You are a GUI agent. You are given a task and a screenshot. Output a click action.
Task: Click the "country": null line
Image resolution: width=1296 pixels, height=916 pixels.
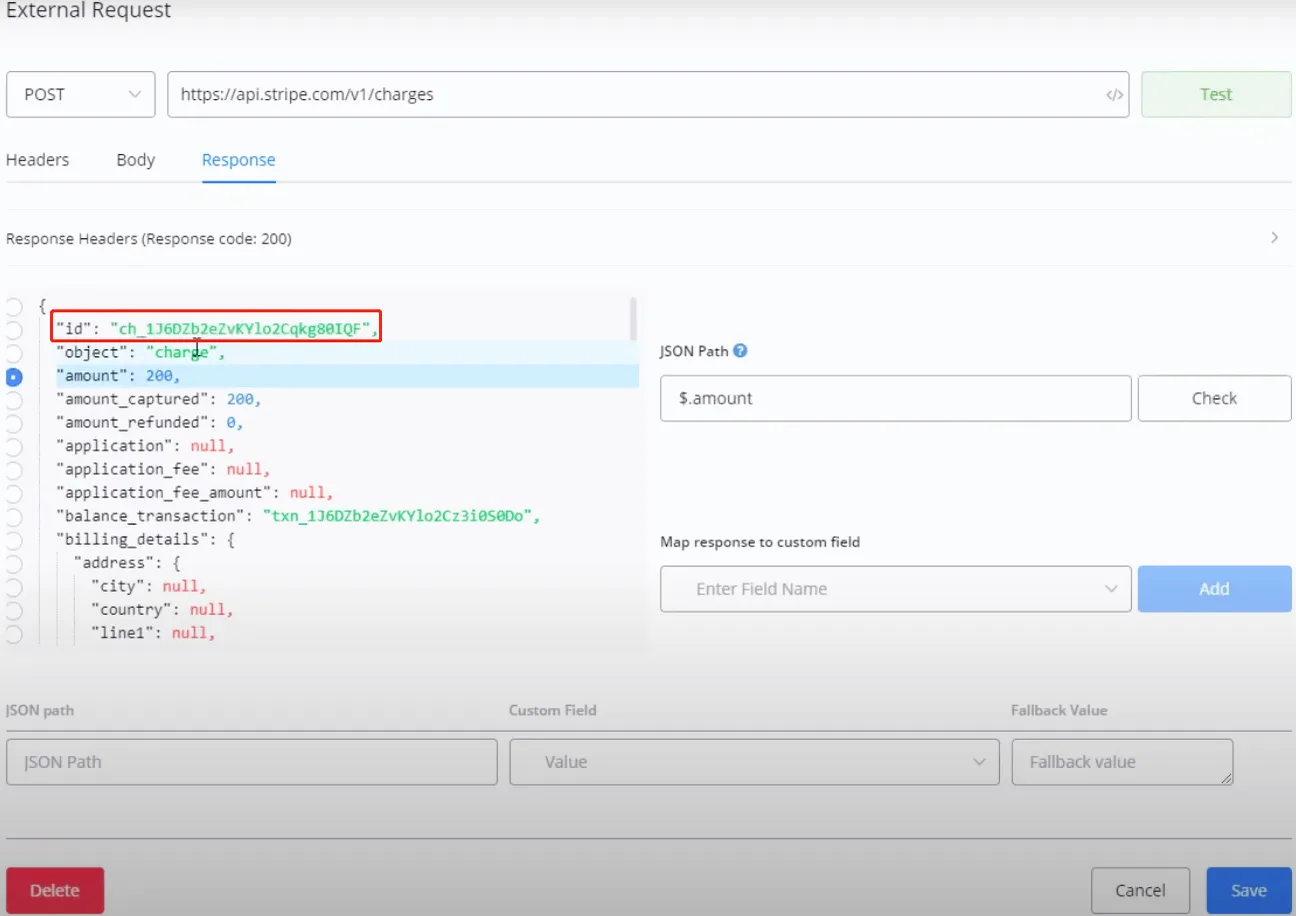pyautogui.click(x=163, y=609)
